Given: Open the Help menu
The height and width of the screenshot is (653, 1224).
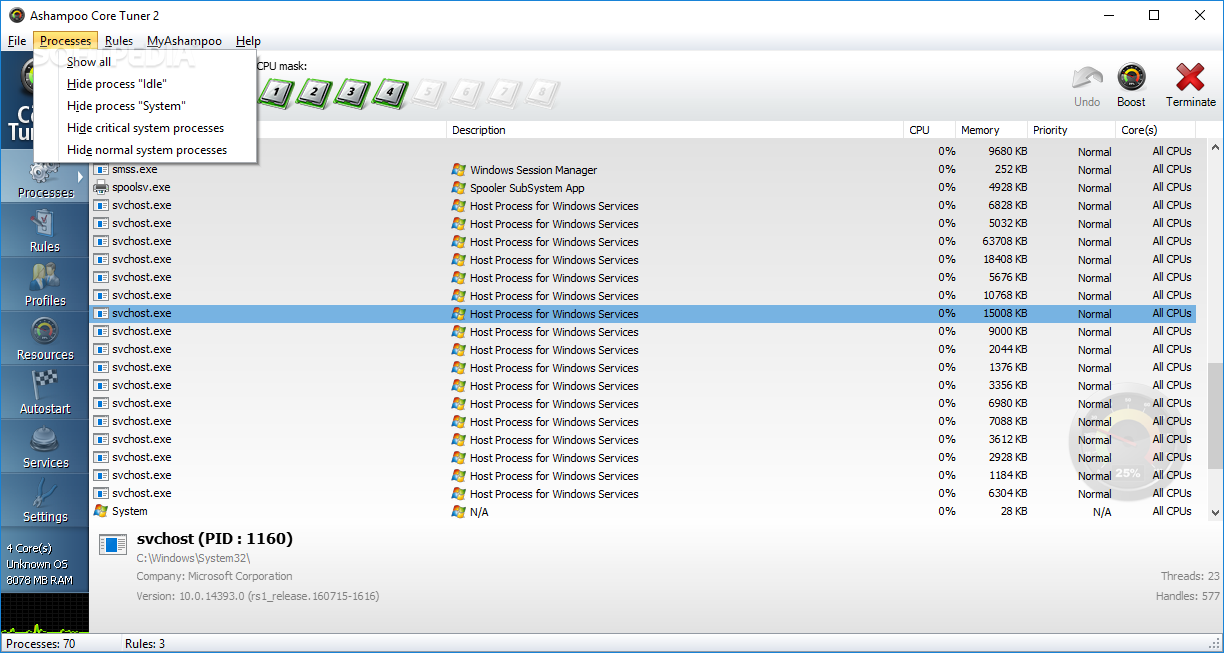Looking at the screenshot, I should pos(248,41).
